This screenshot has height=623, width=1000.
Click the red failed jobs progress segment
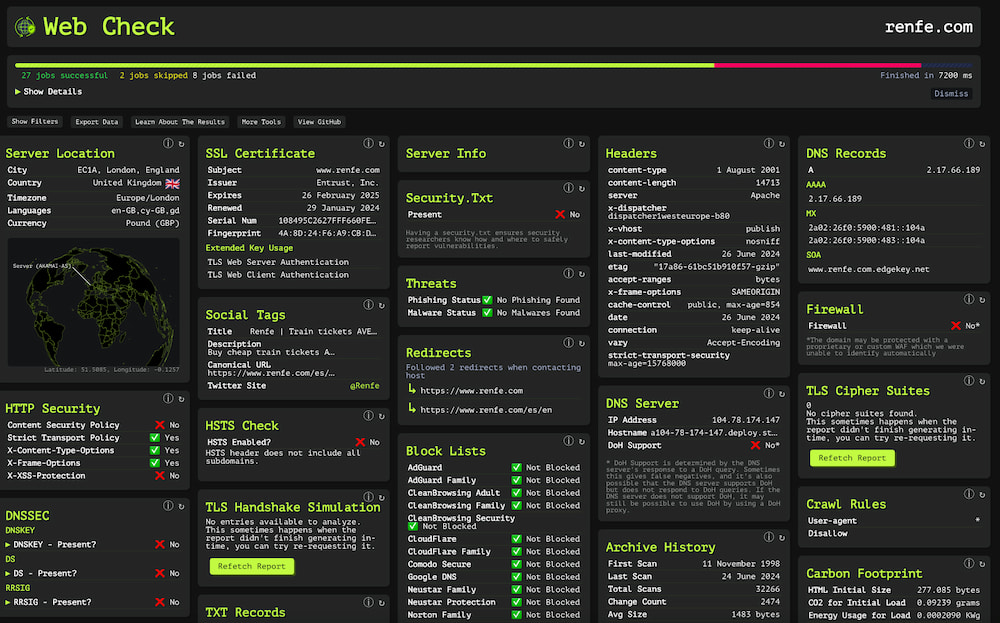[x=818, y=65]
